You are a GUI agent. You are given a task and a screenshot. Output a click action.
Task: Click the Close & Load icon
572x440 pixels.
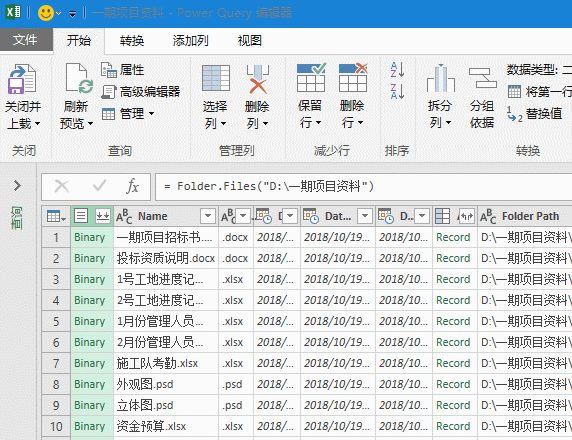[22, 79]
